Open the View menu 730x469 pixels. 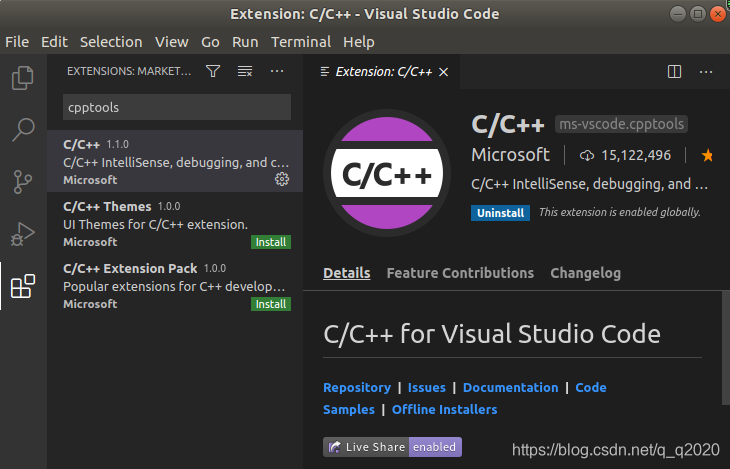[171, 42]
